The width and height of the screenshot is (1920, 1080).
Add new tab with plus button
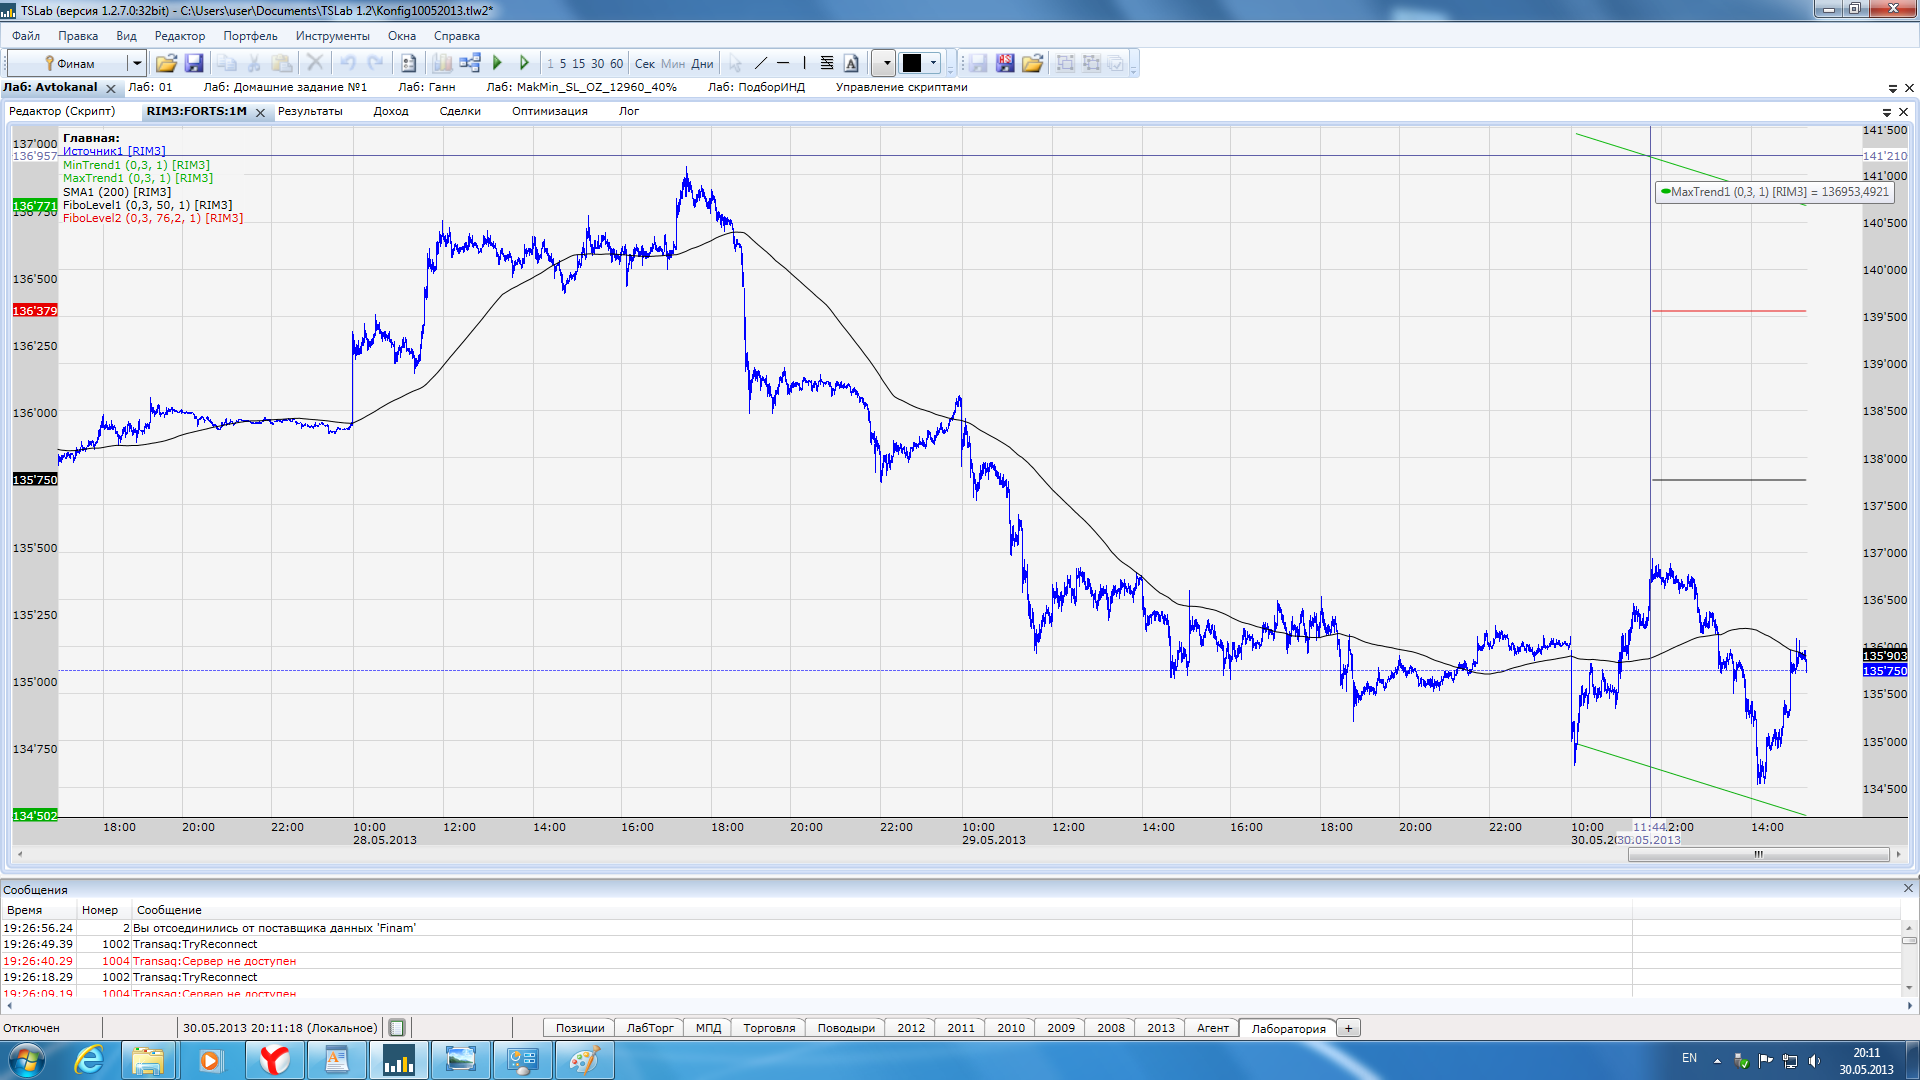point(1348,1028)
